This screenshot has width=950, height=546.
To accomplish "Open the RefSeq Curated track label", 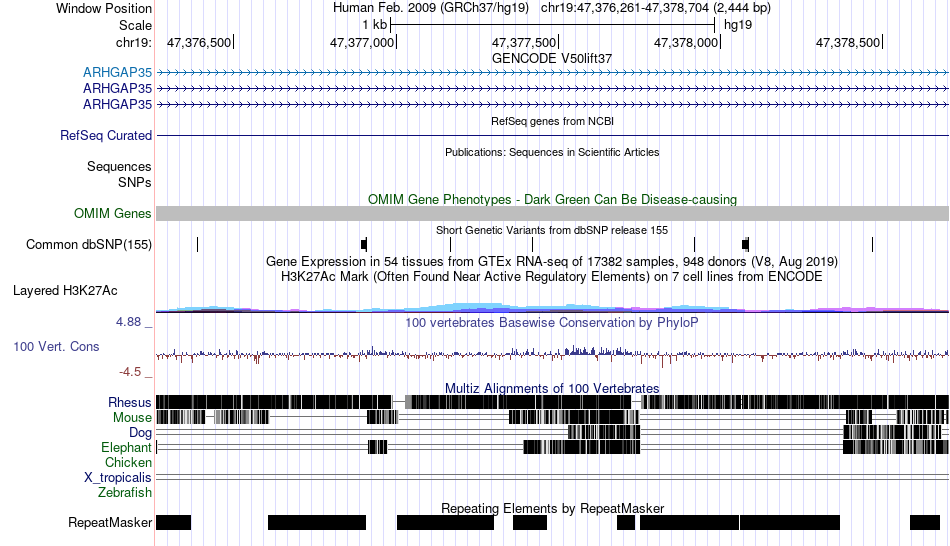I will pyautogui.click(x=106, y=135).
